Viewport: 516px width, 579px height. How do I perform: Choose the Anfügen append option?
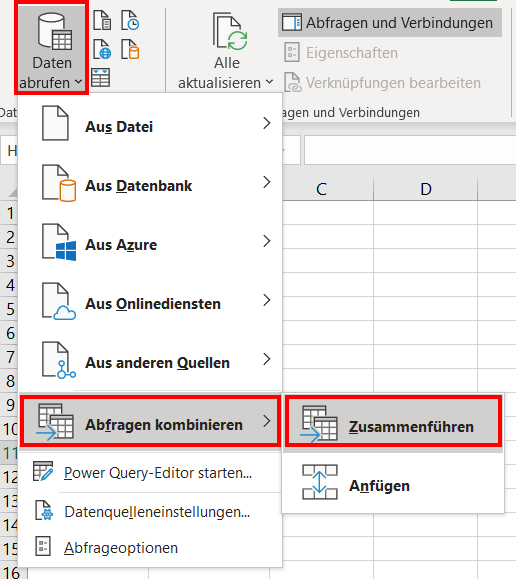coord(393,483)
